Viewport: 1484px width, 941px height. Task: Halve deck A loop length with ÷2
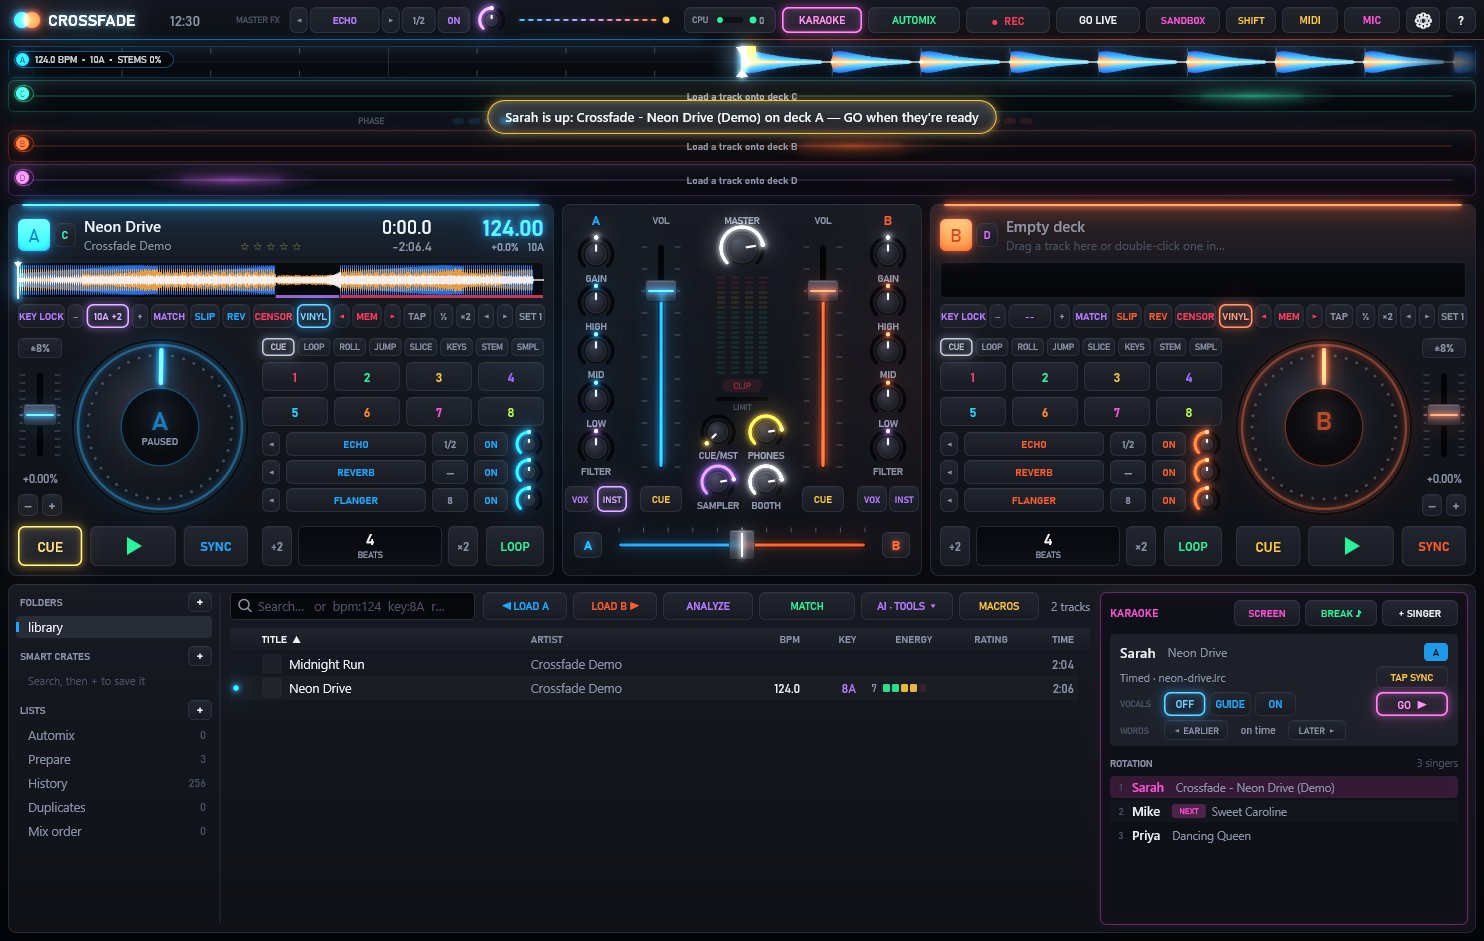pos(277,546)
